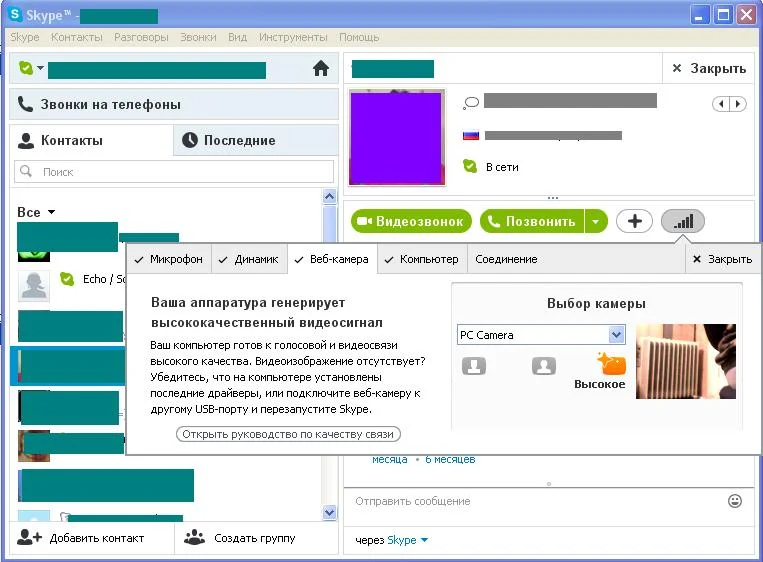This screenshot has width=763, height=562.
Task: Click the Позвонить call button
Action: click(x=532, y=221)
